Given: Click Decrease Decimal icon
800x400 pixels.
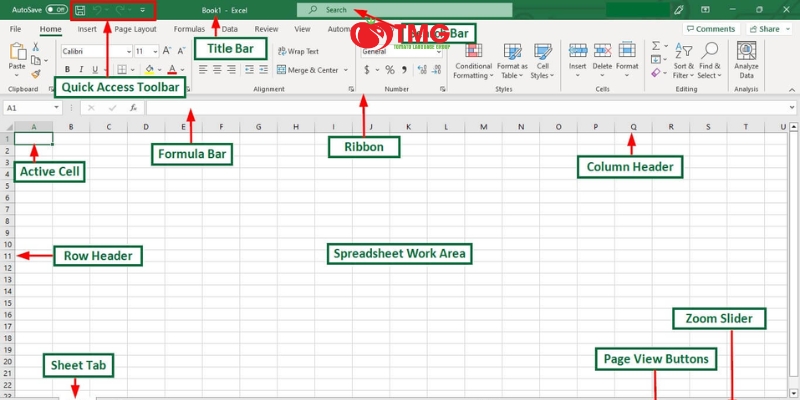Looking at the screenshot, I should click(x=437, y=69).
